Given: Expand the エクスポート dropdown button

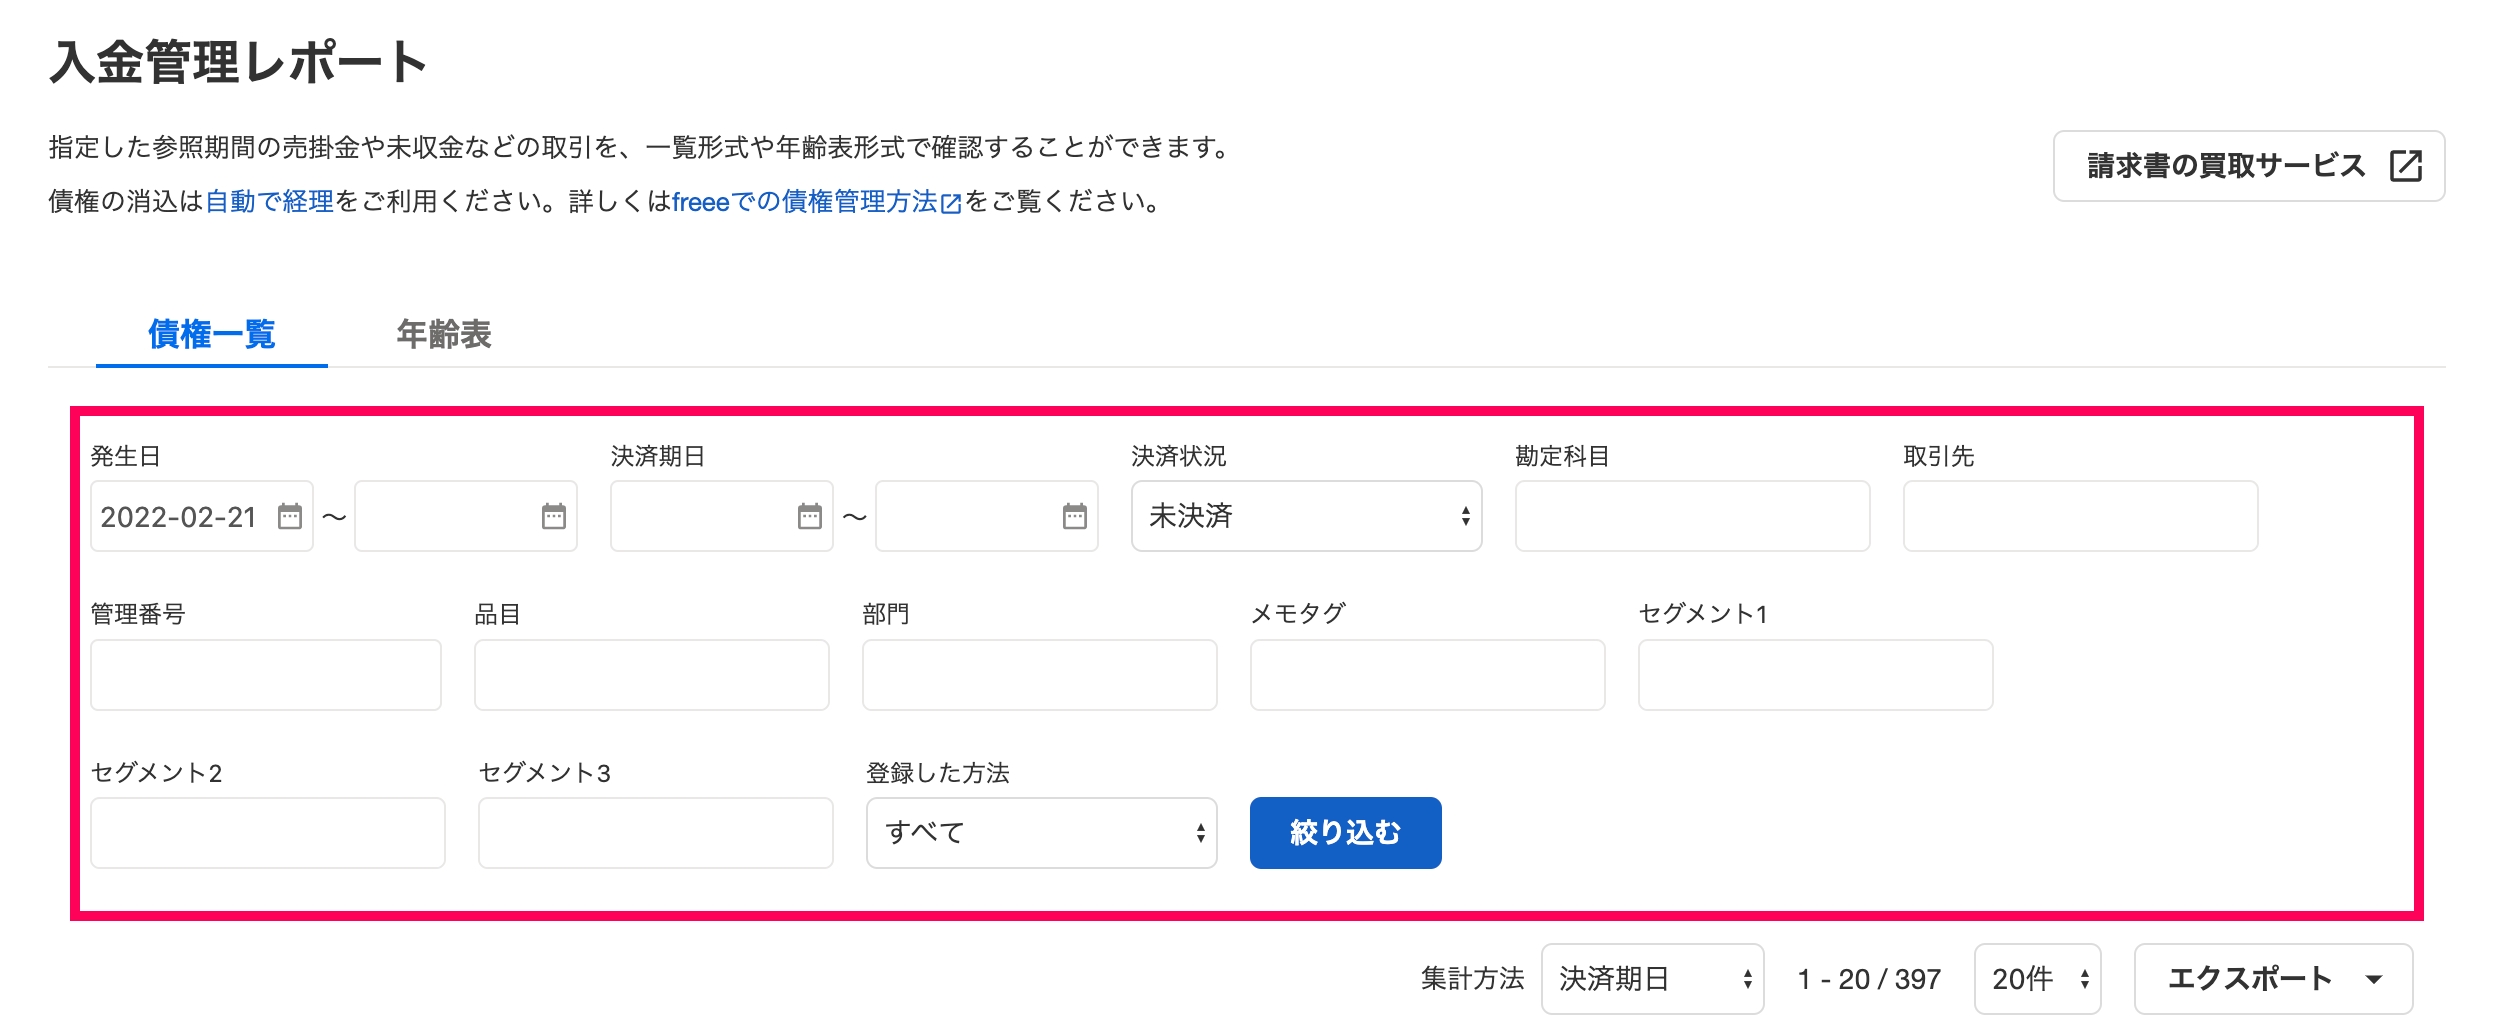Looking at the screenshot, I should tap(2273, 979).
